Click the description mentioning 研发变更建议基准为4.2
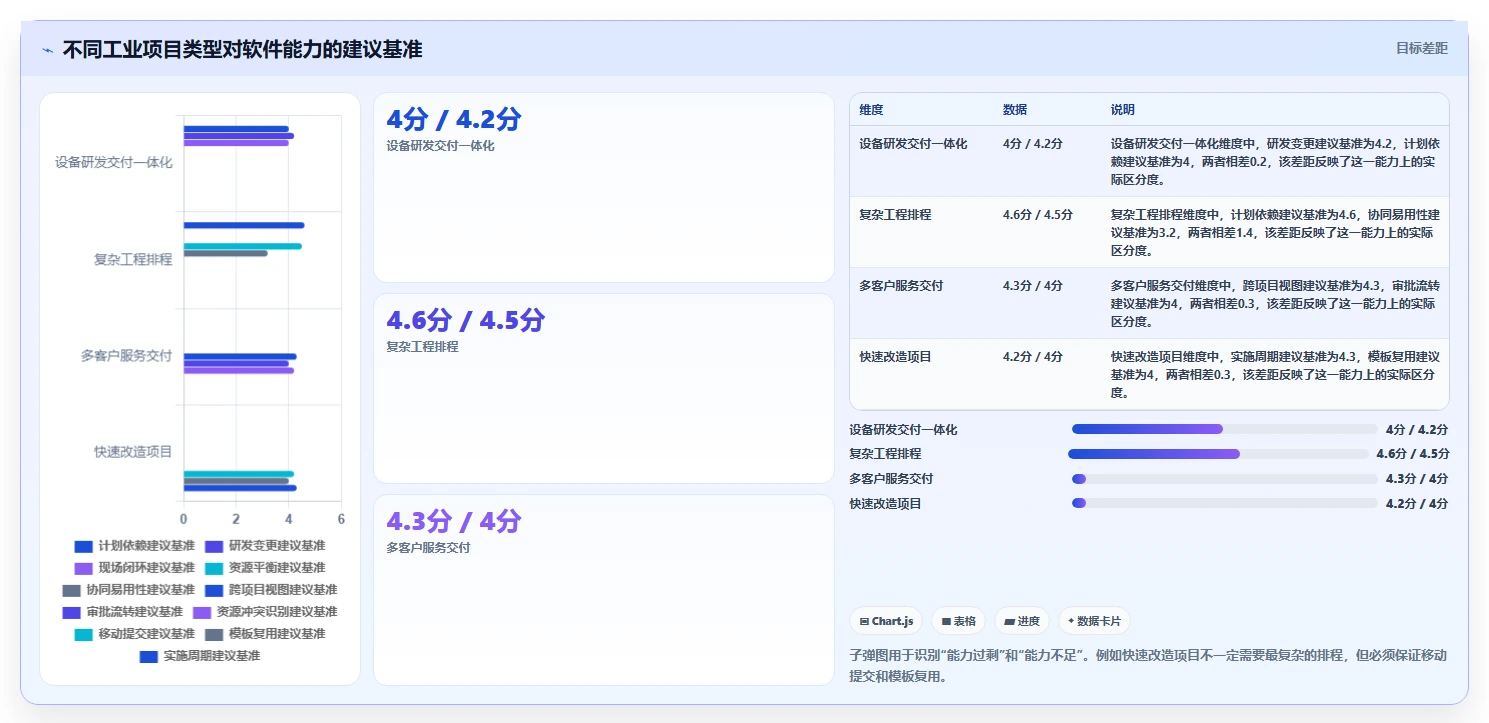 pos(1275,161)
